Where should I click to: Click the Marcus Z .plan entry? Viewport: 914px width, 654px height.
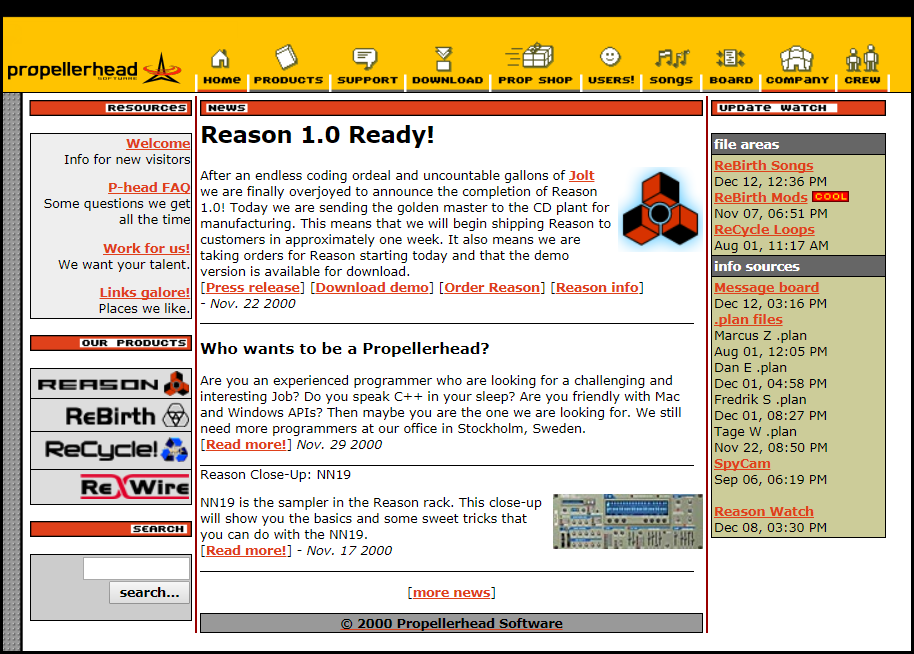coord(761,336)
